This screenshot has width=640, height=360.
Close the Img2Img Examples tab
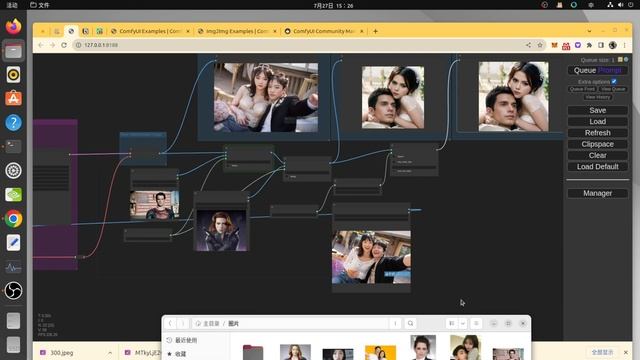275,31
